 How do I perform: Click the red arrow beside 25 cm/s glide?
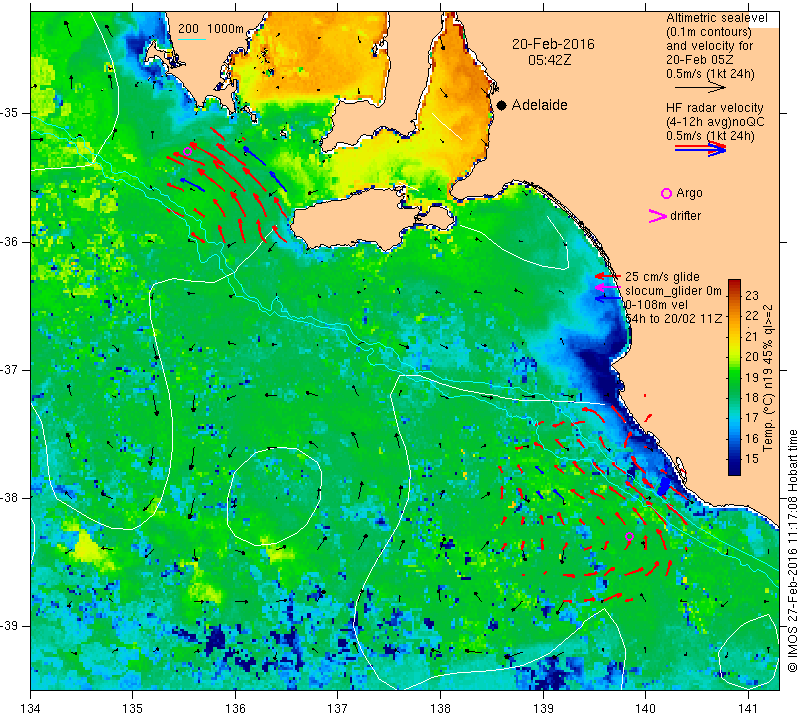(x=608, y=276)
